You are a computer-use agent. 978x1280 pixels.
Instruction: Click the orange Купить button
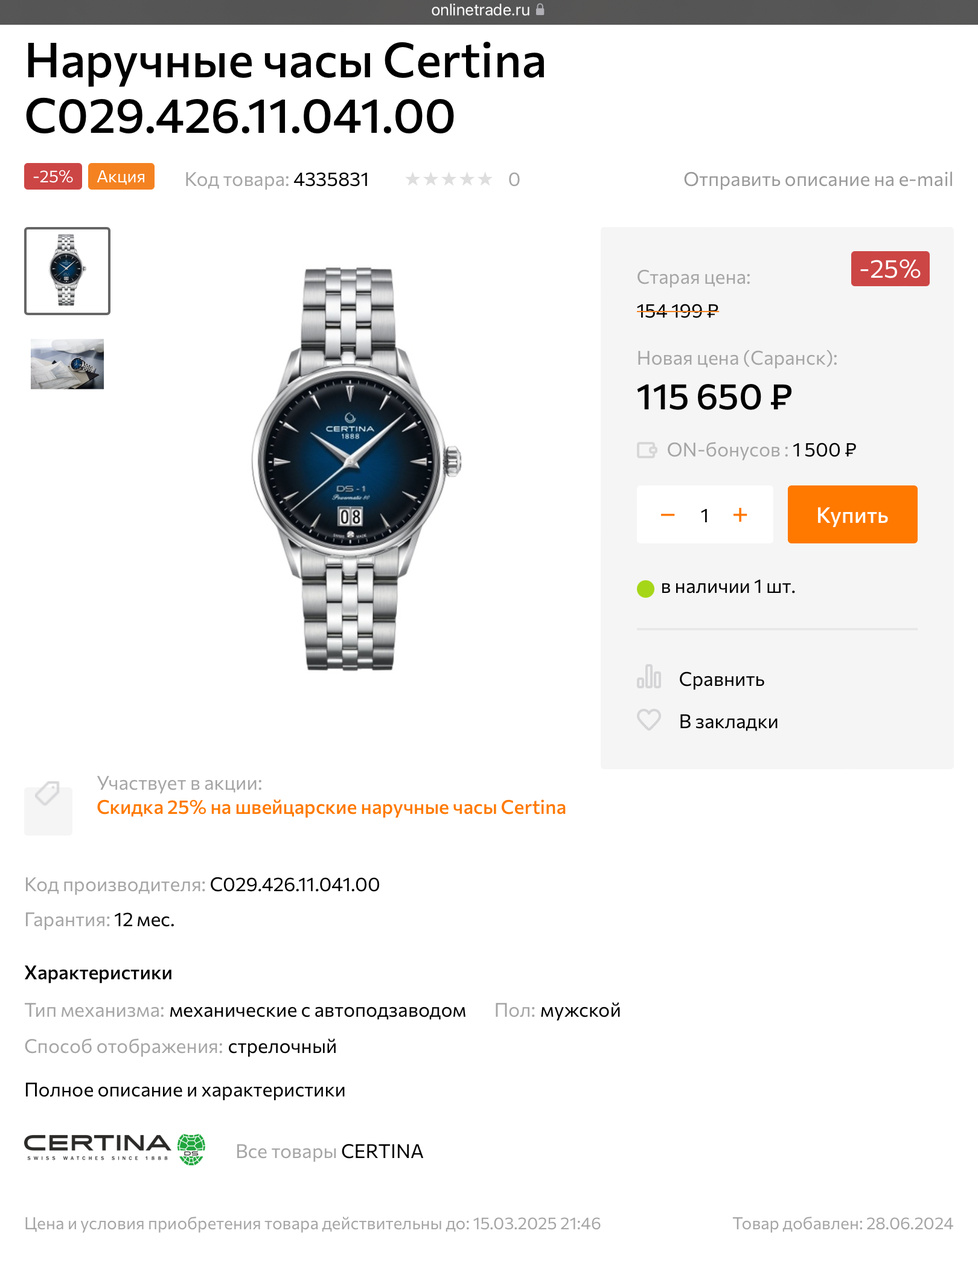[x=852, y=515]
